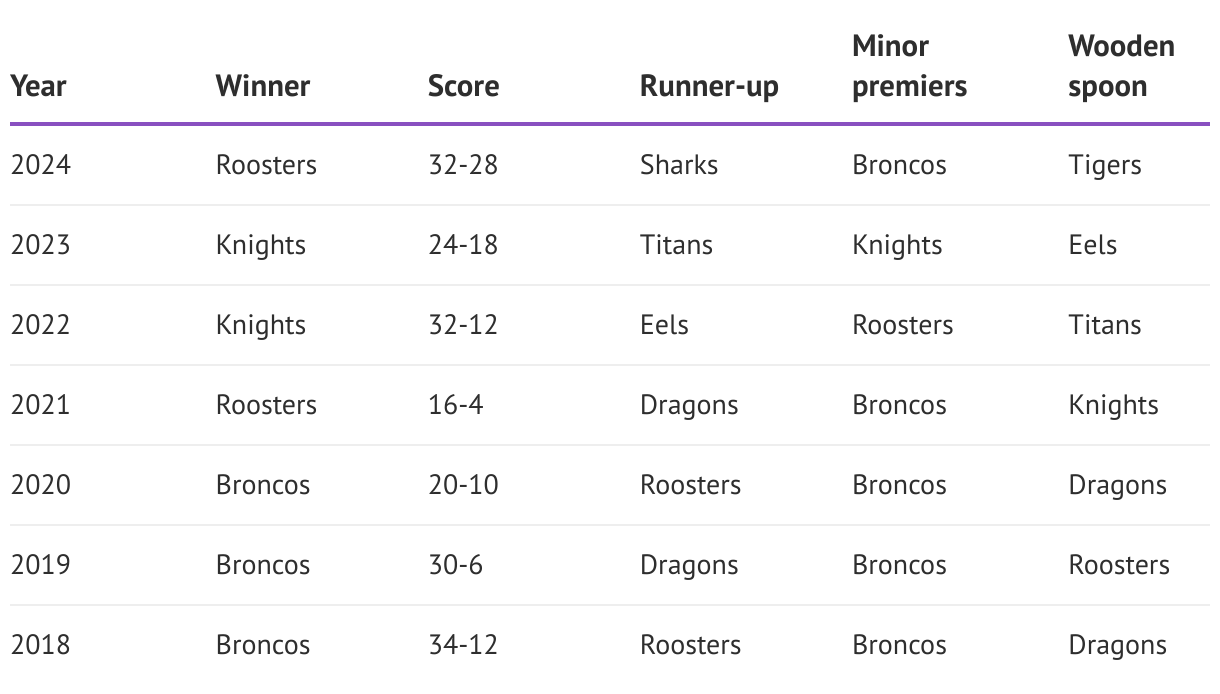Click the 16-4 score cell
Screen dimensions: 1220x694
[456, 405]
